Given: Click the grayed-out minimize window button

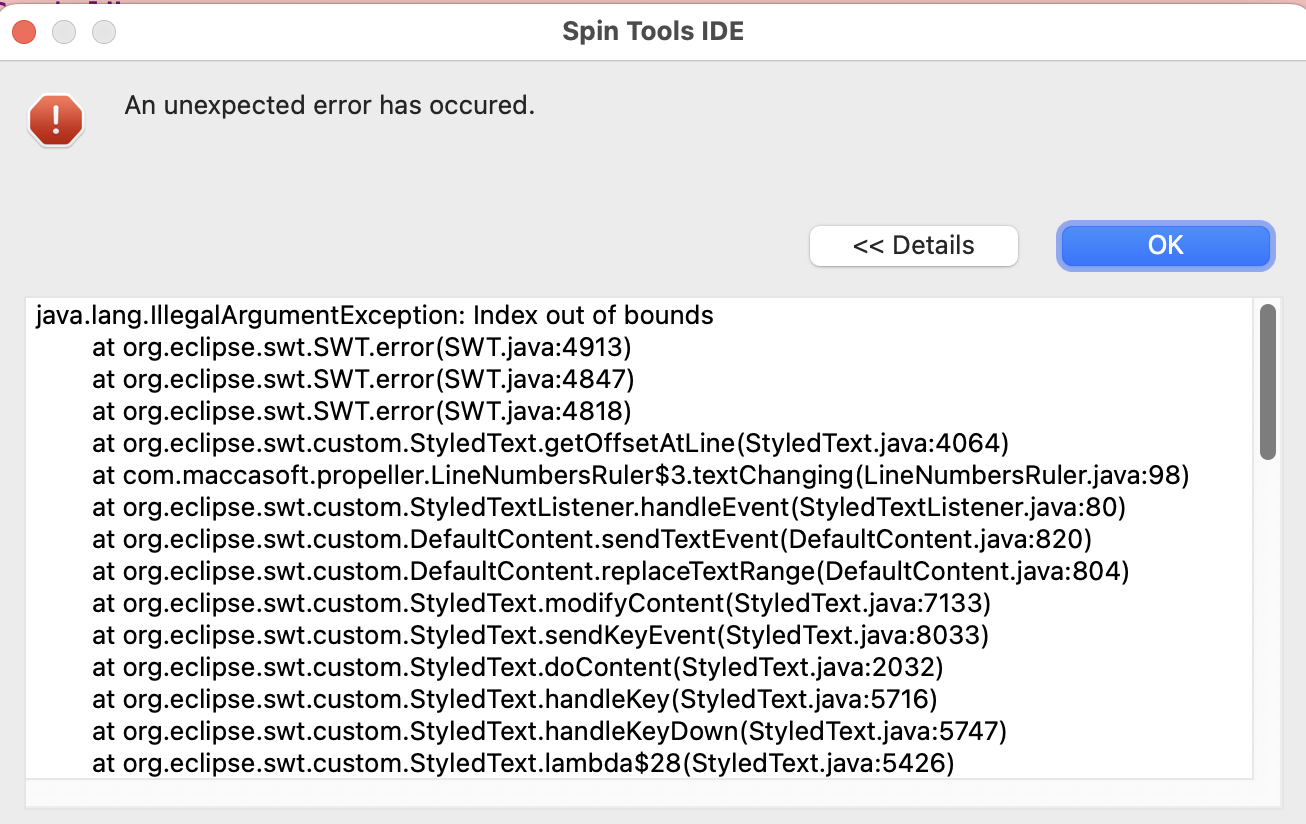Looking at the screenshot, I should coord(64,31).
